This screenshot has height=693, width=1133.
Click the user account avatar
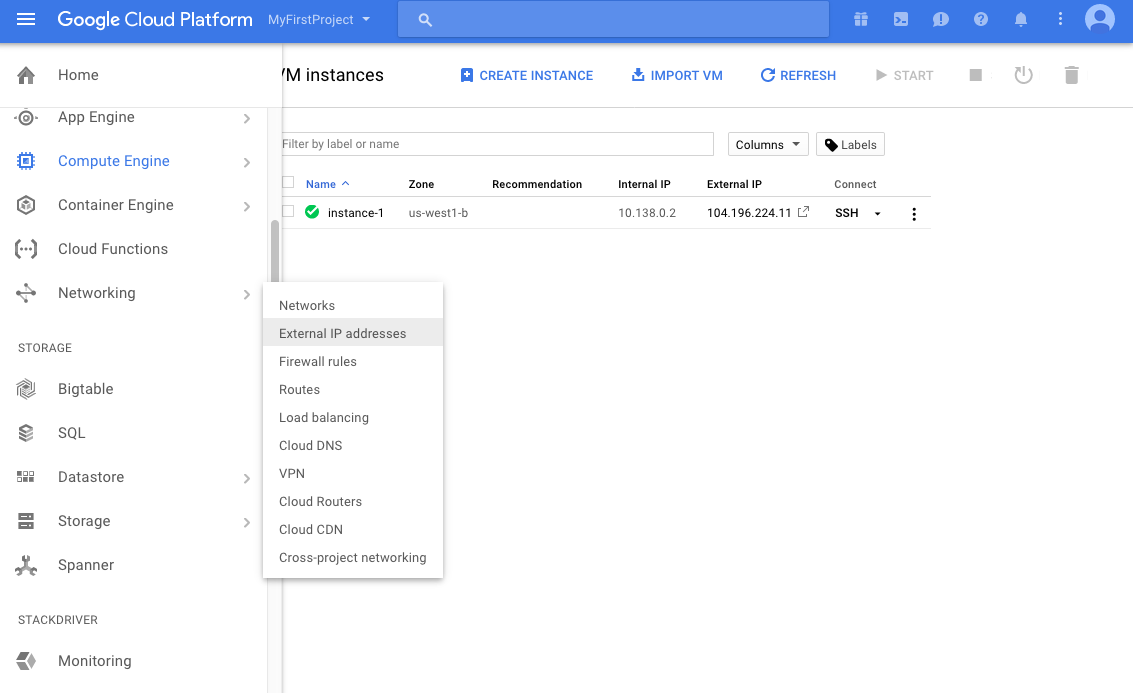tap(1099, 19)
